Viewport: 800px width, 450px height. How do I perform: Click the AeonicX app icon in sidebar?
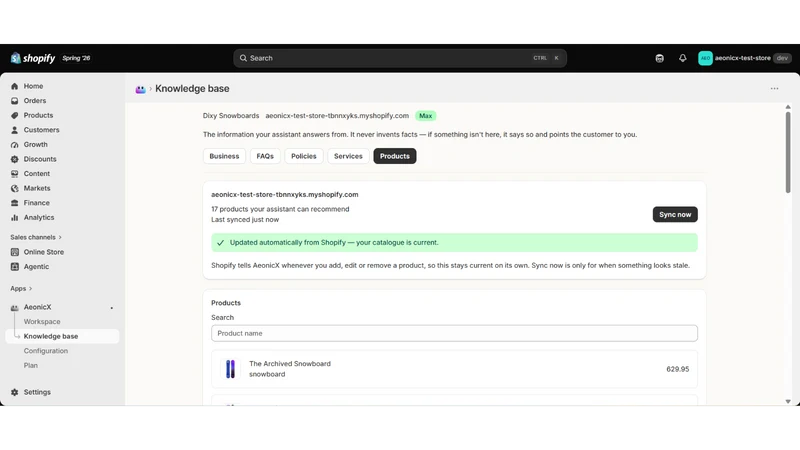15,307
